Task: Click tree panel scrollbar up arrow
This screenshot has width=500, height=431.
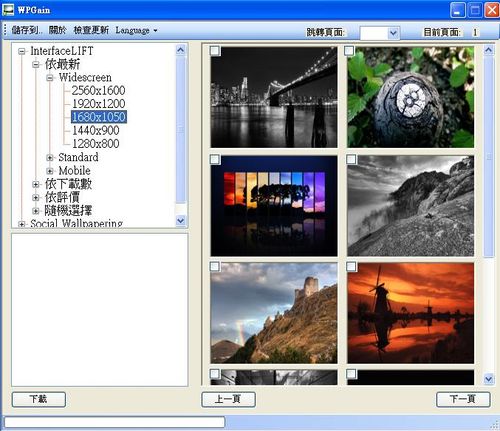Action: point(180,50)
